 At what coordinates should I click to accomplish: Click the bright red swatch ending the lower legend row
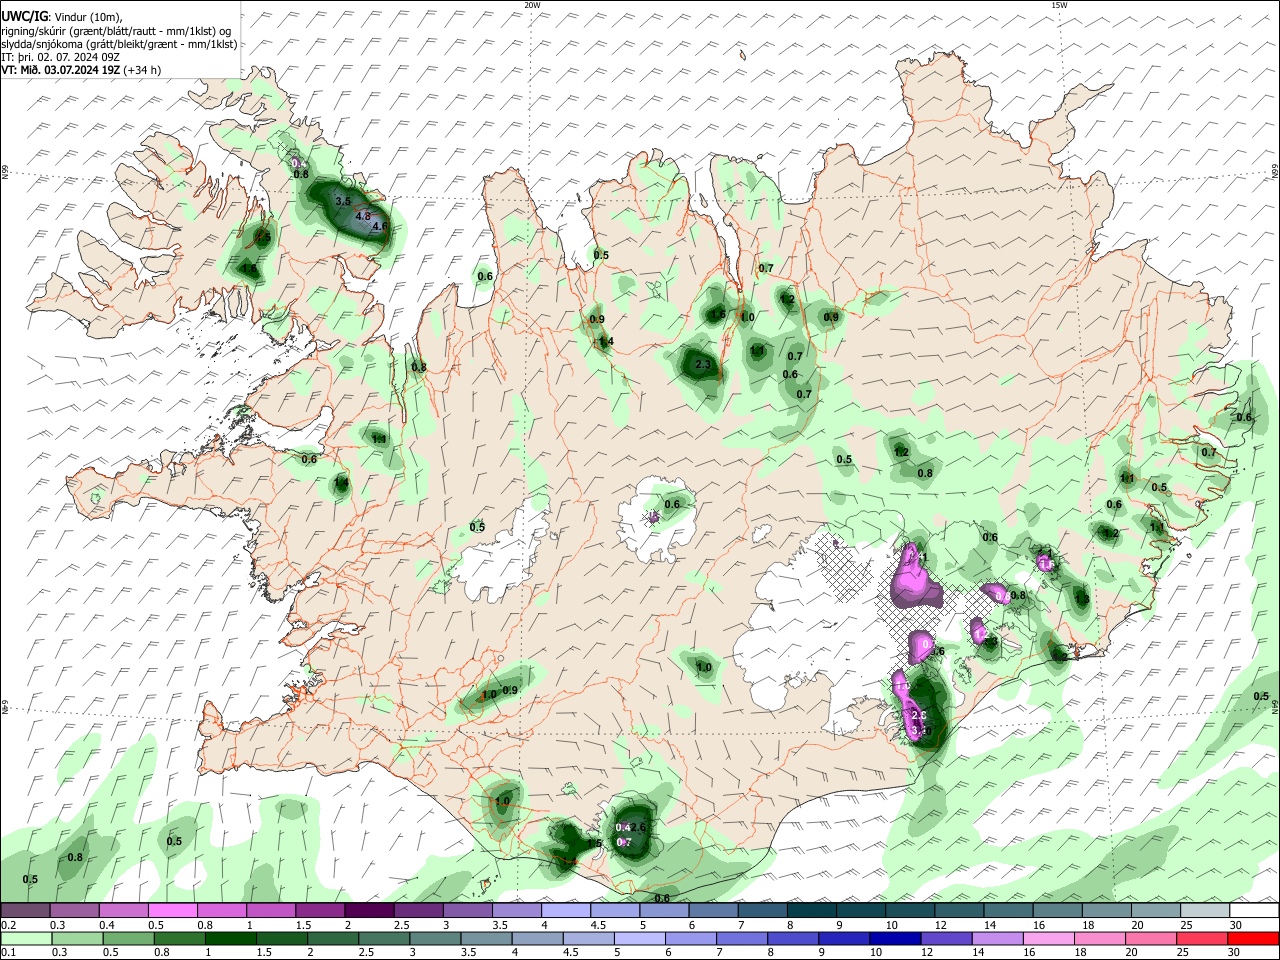coord(1255,938)
